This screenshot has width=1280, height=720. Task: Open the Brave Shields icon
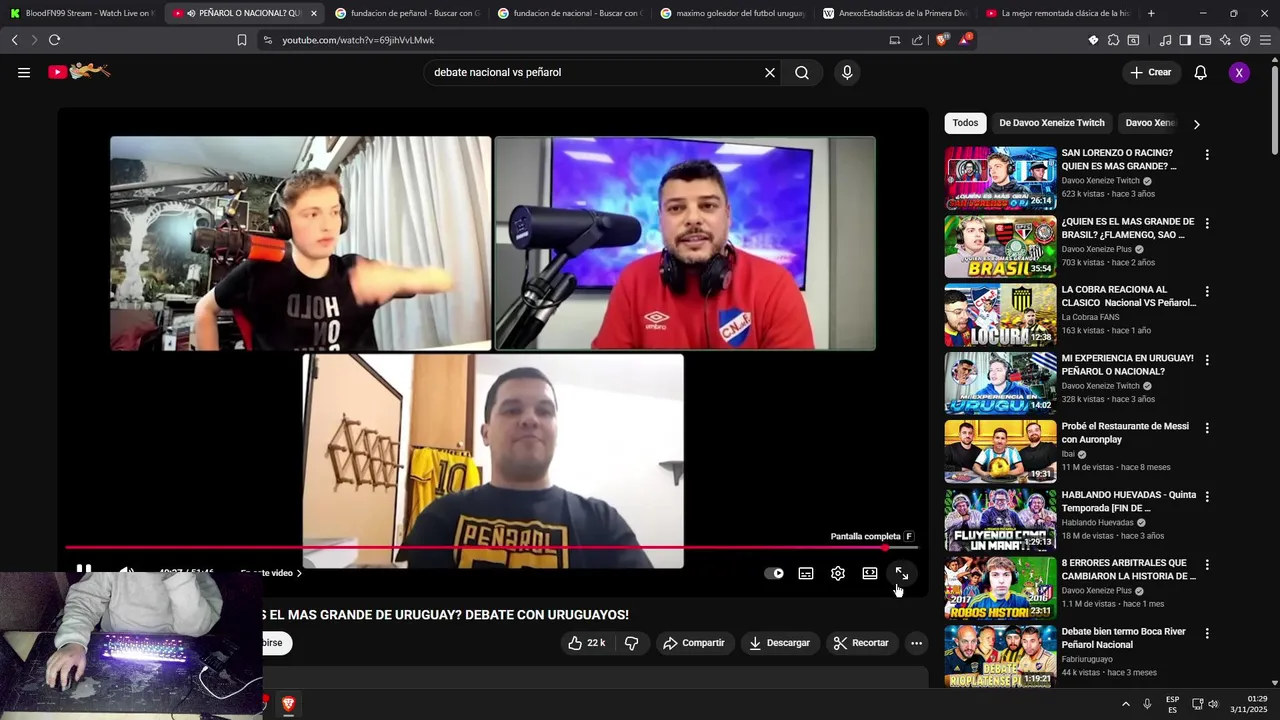(x=942, y=40)
